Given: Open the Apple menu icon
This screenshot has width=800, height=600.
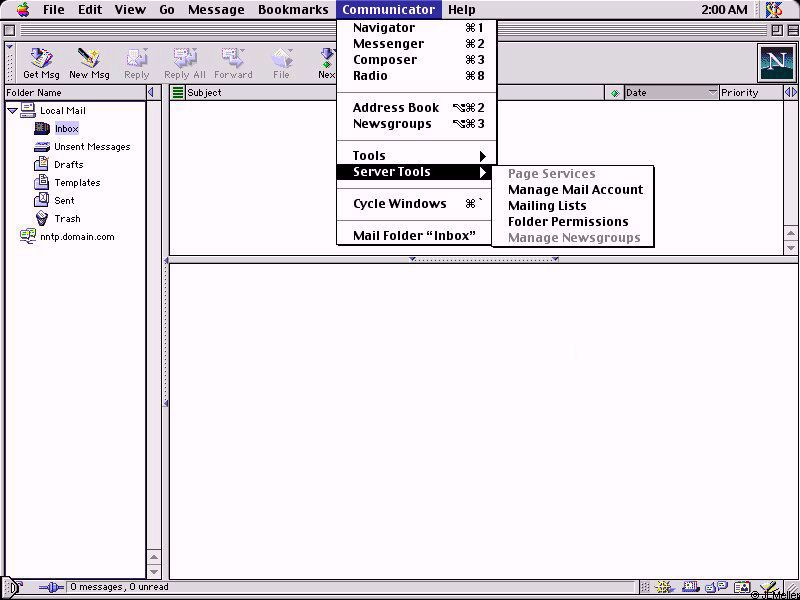Looking at the screenshot, I should [22, 10].
